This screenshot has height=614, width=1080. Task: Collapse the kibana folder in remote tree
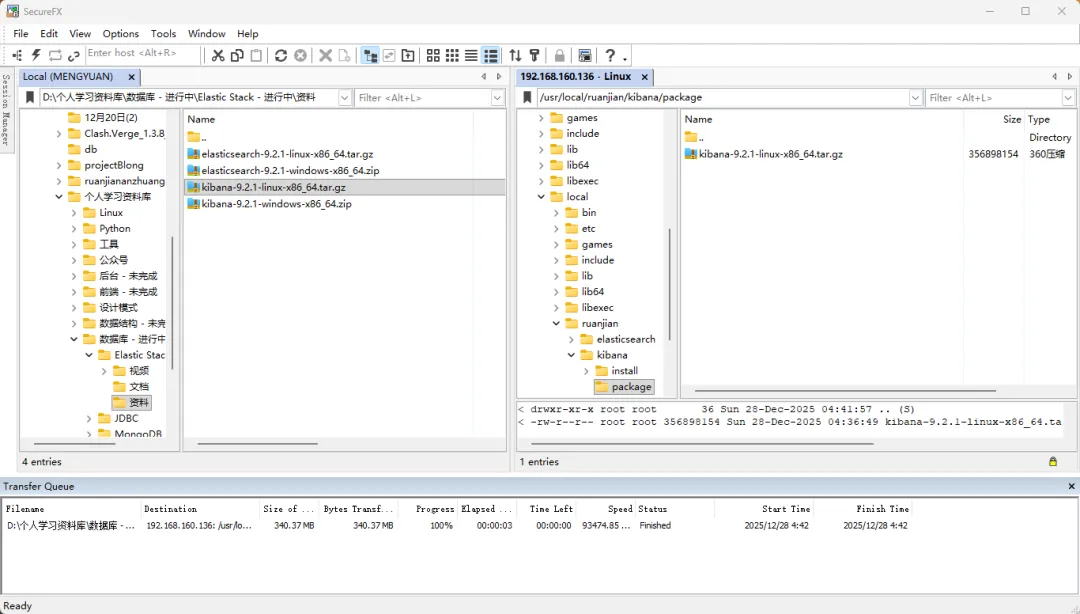571,355
